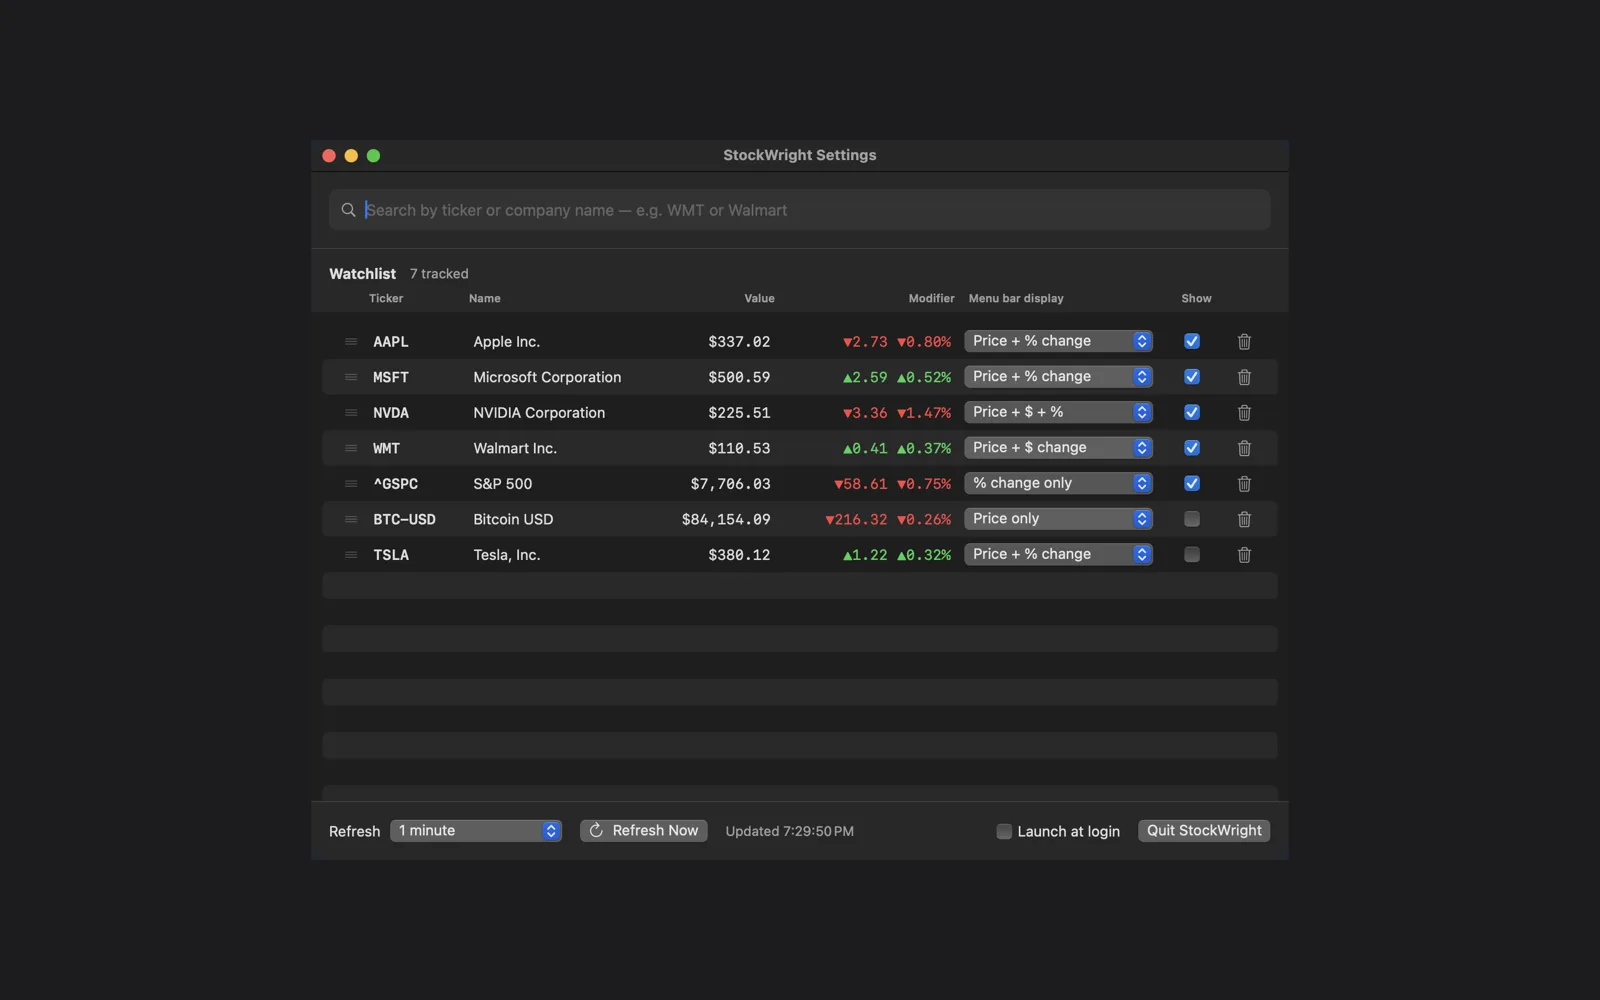Viewport: 1600px width, 1000px height.
Task: Select the NVIDIA Corporation name
Action: (x=539, y=413)
